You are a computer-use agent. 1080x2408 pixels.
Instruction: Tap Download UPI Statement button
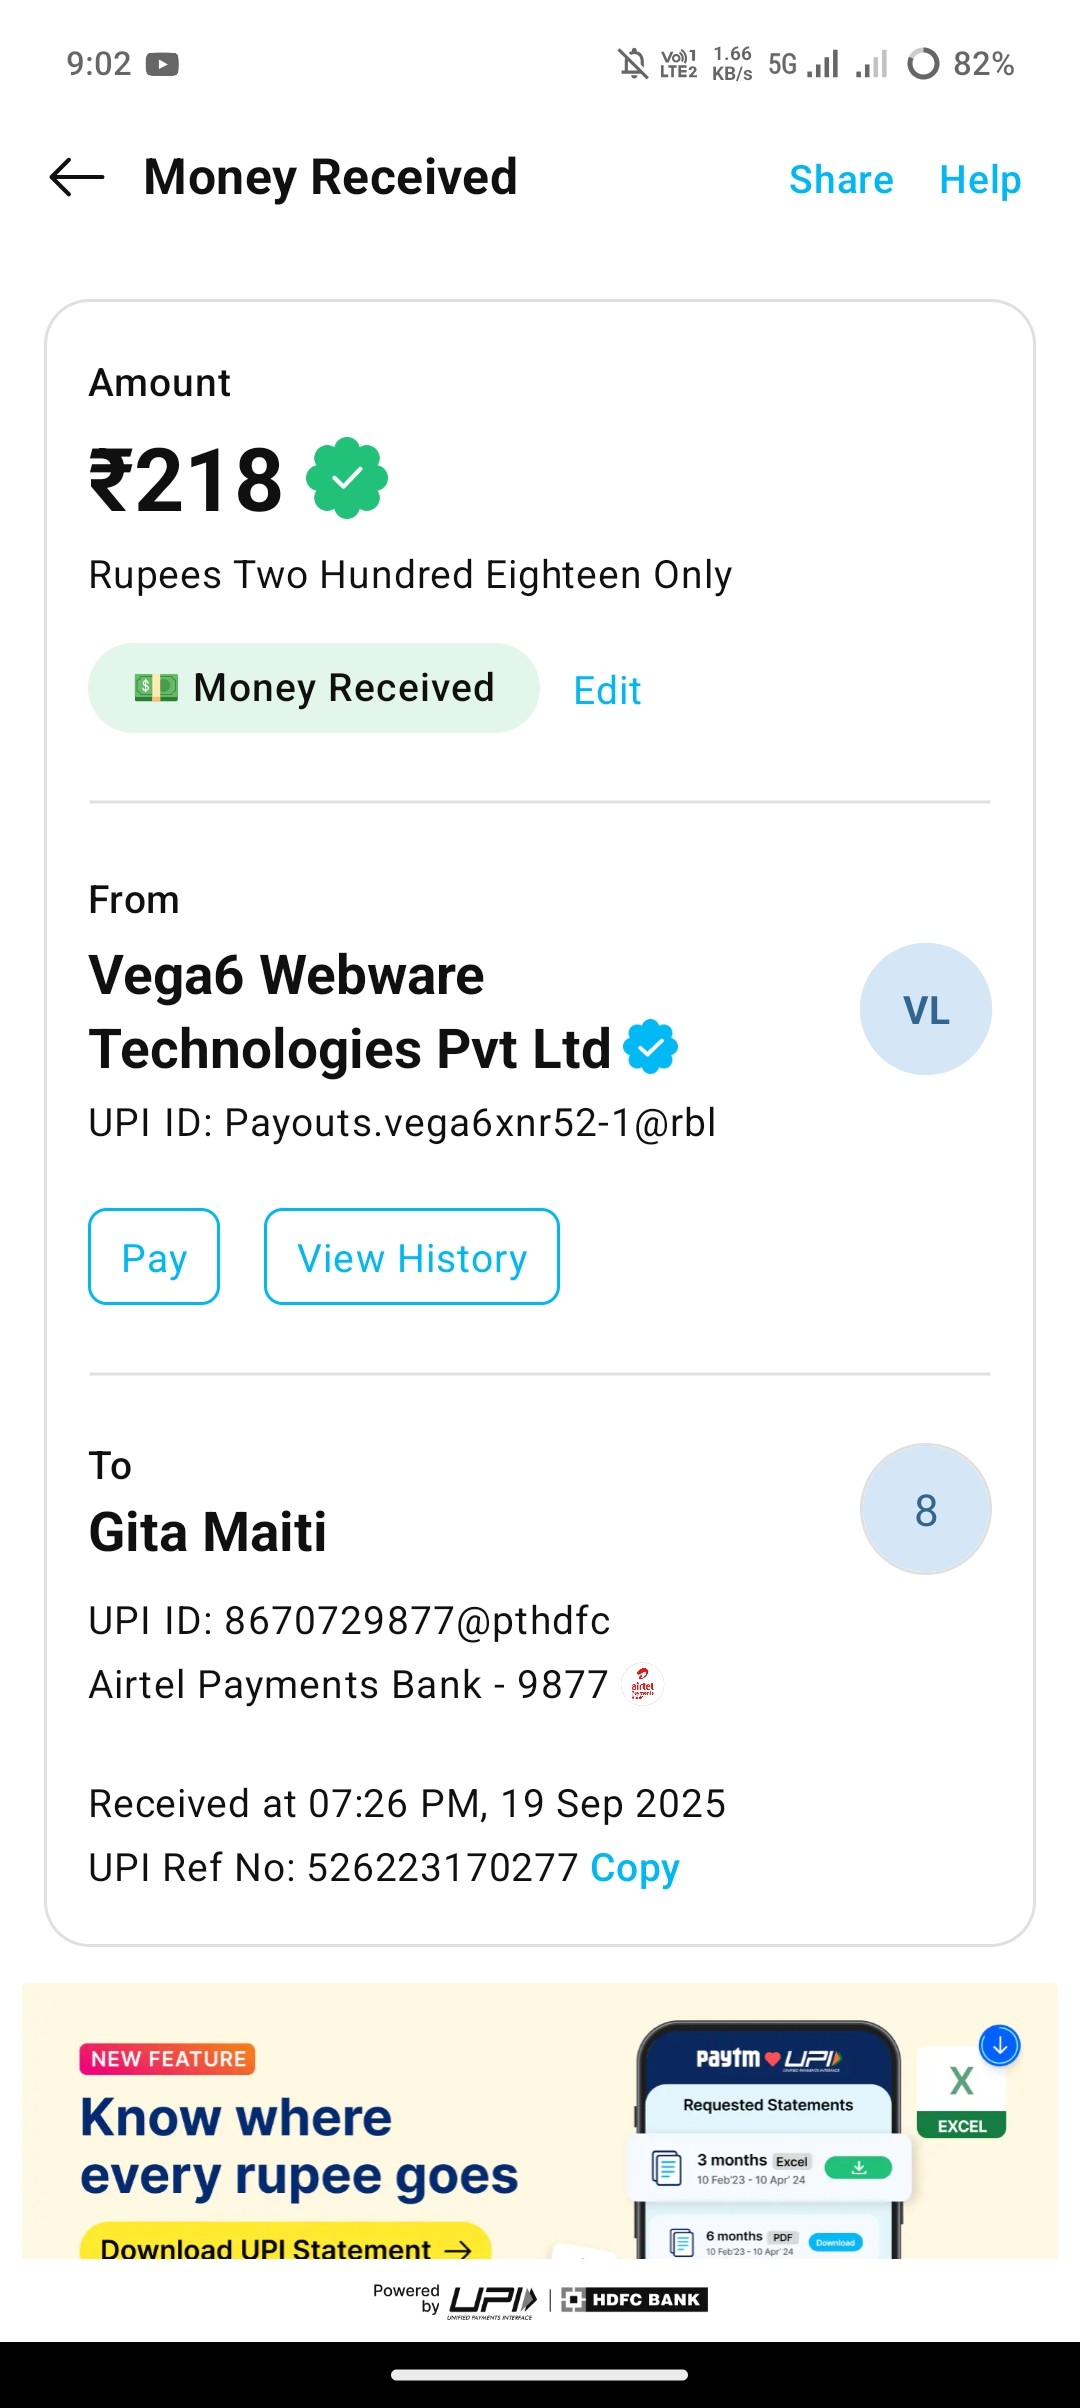[x=285, y=2245]
